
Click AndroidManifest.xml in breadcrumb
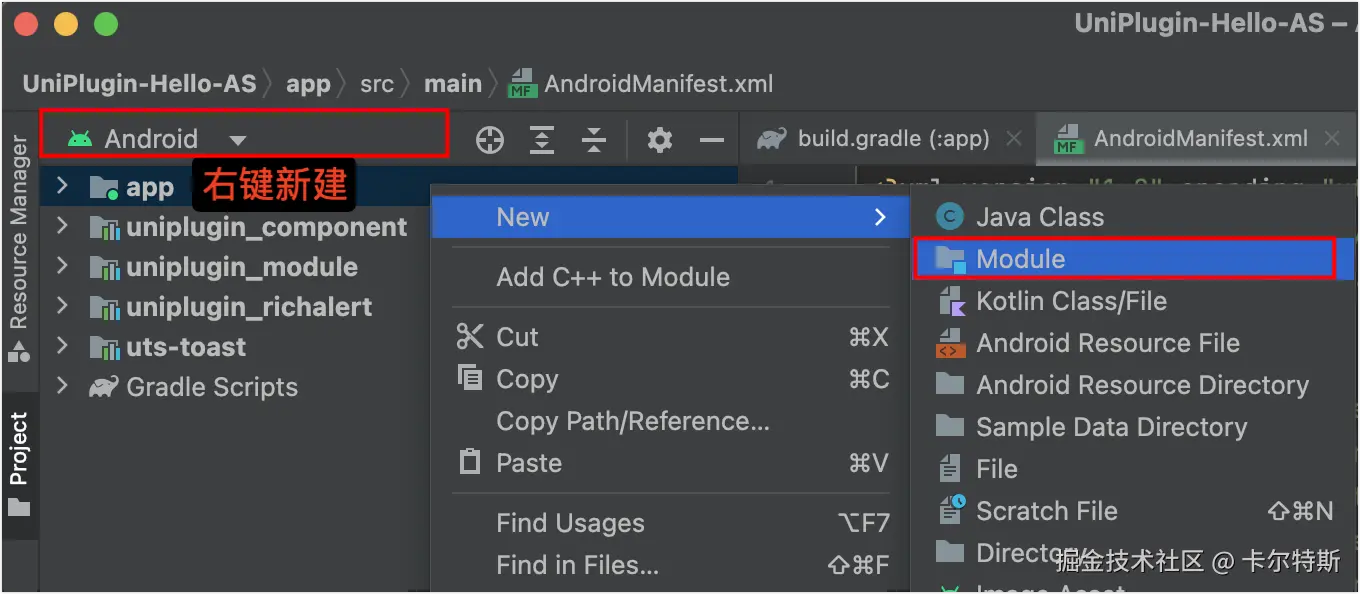[659, 84]
